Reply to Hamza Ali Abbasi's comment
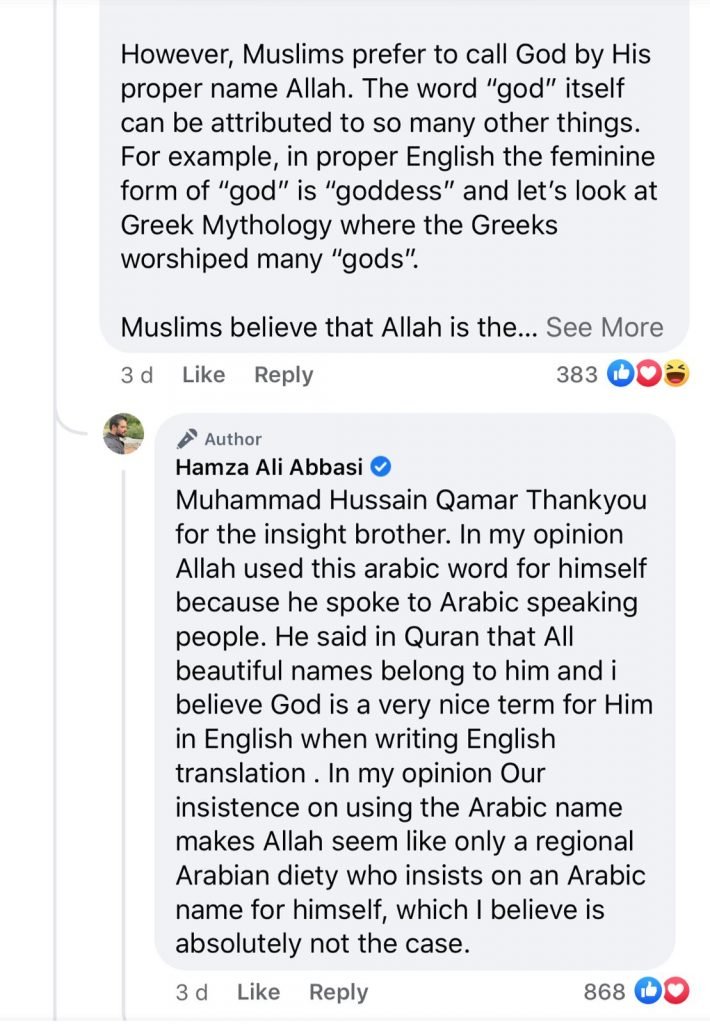710x1024 pixels. 339,992
